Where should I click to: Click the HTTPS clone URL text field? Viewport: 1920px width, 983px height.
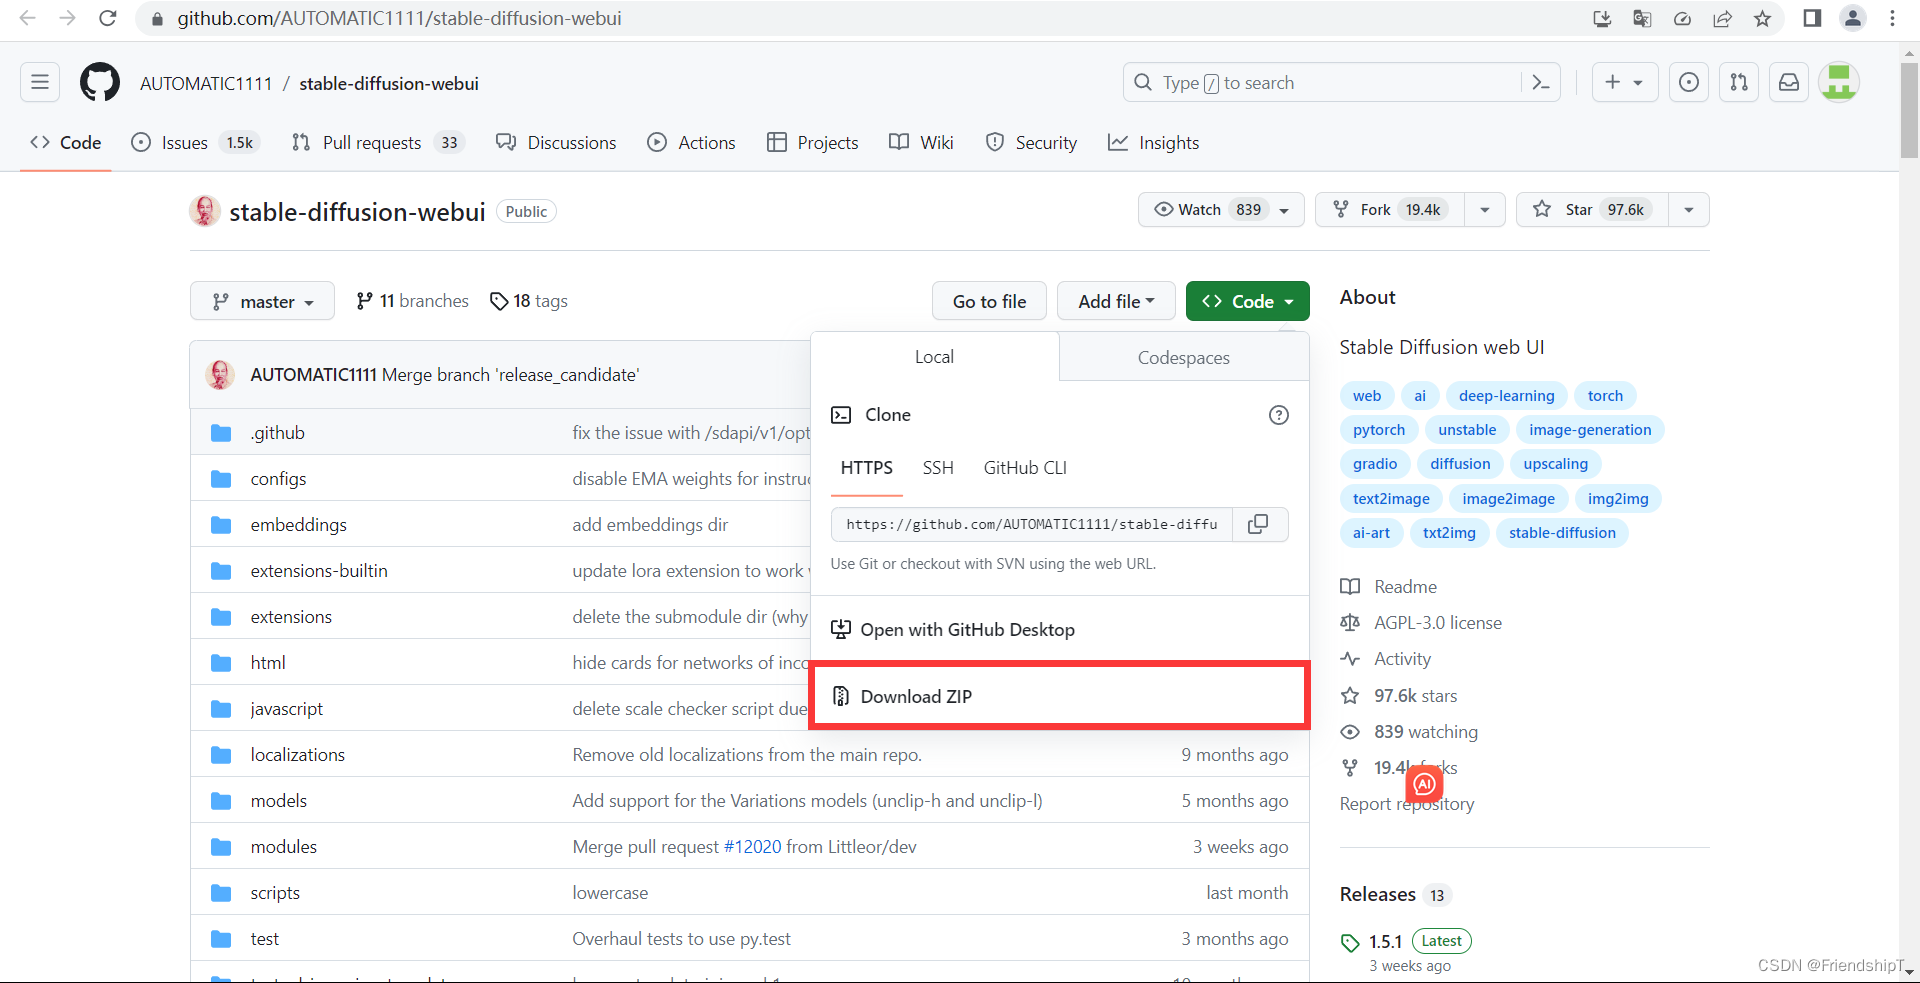(x=1032, y=524)
